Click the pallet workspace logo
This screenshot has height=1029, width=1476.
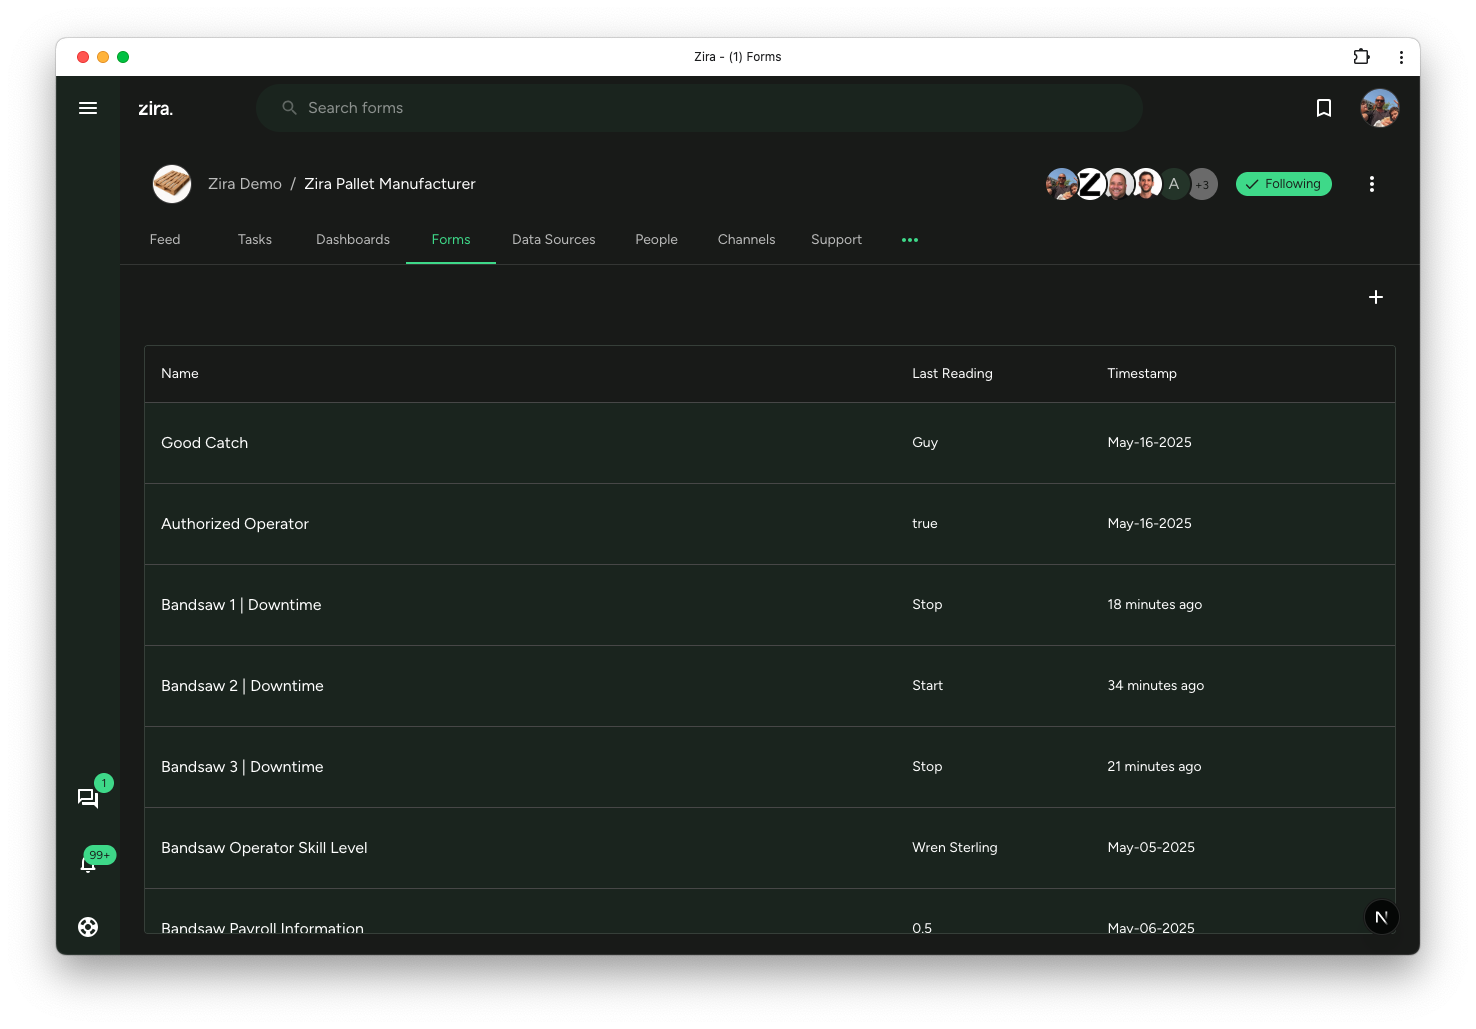pyautogui.click(x=172, y=184)
